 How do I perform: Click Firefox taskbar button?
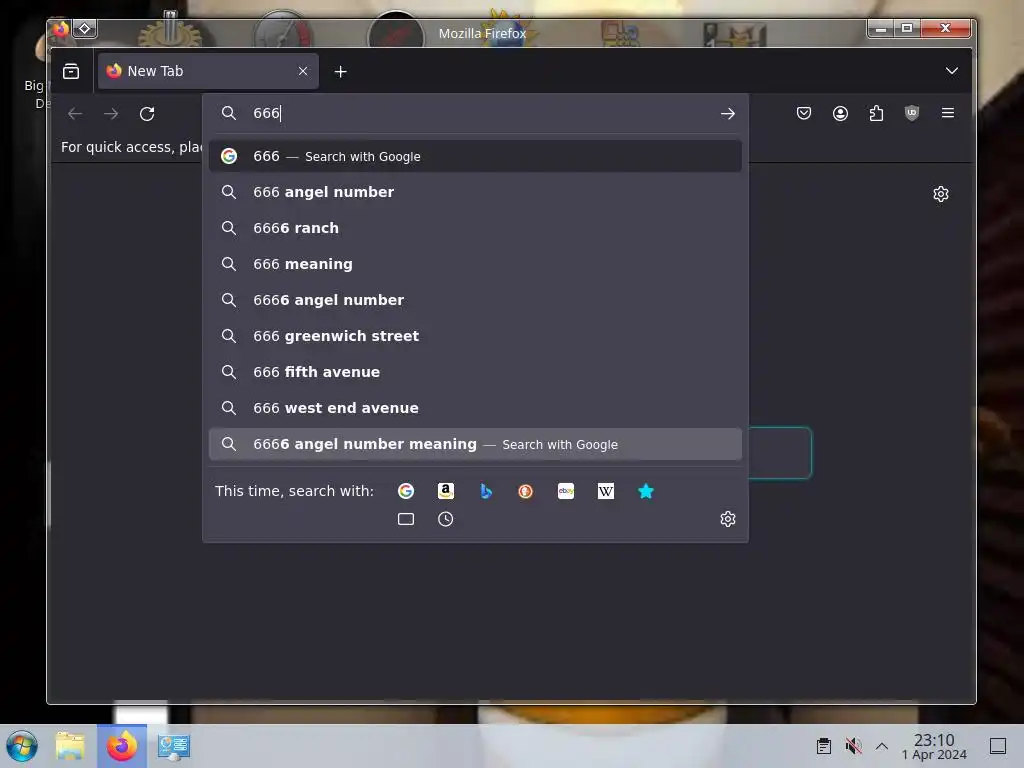pos(121,746)
